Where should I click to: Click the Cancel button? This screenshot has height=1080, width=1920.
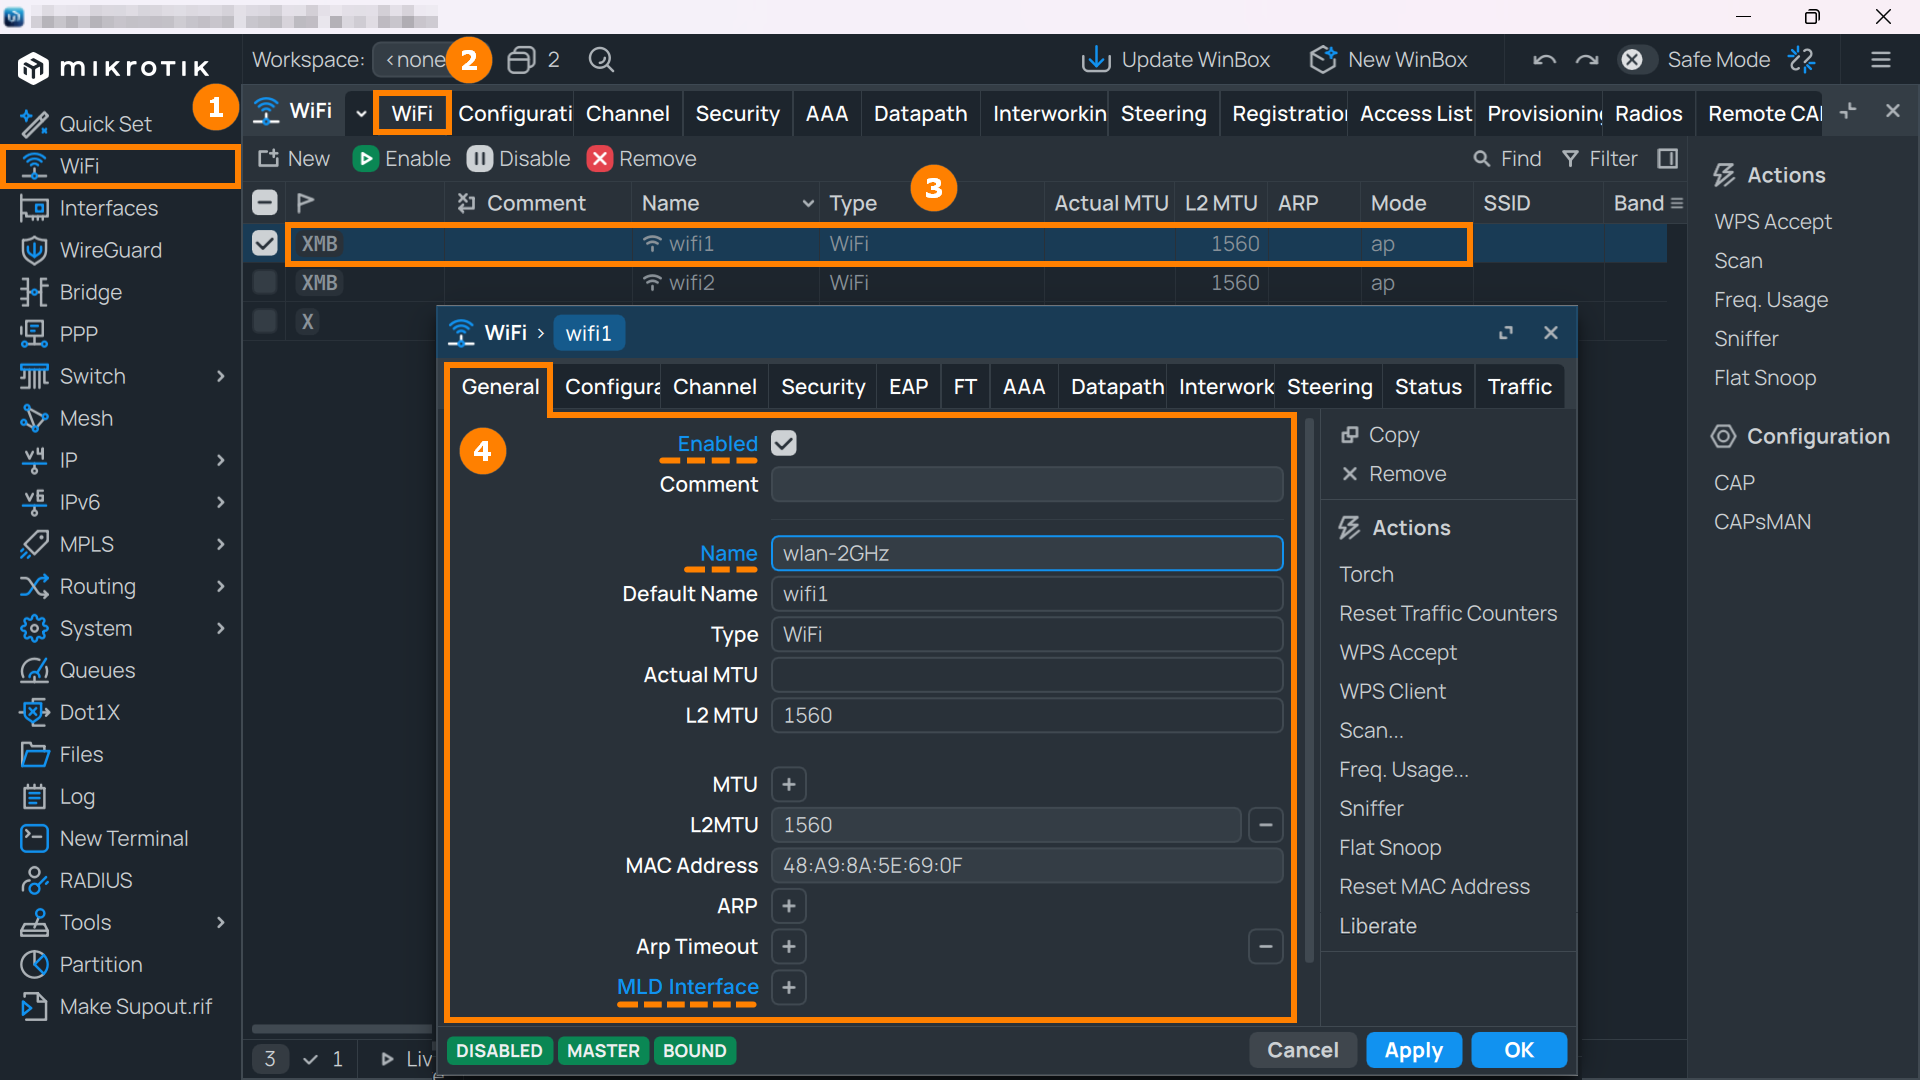pos(1302,1050)
